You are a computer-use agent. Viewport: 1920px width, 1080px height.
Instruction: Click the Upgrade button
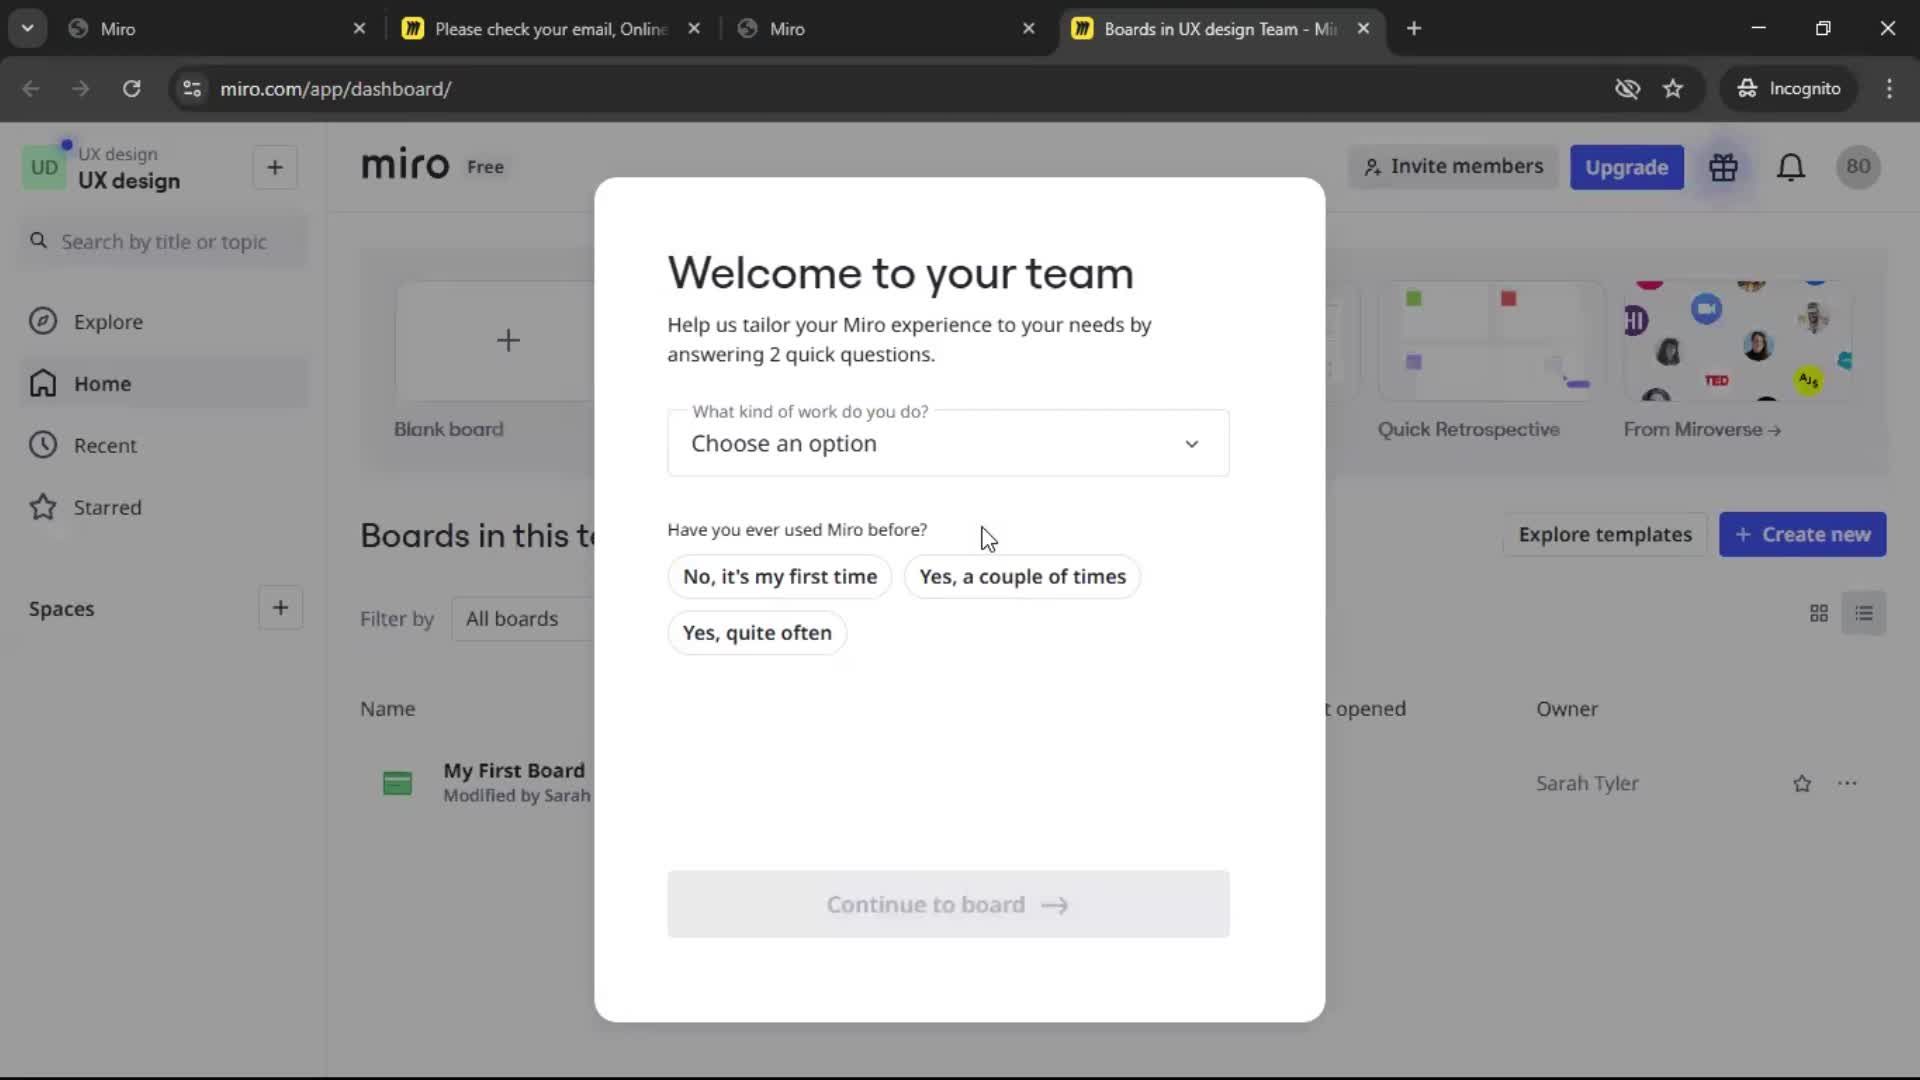click(x=1626, y=167)
